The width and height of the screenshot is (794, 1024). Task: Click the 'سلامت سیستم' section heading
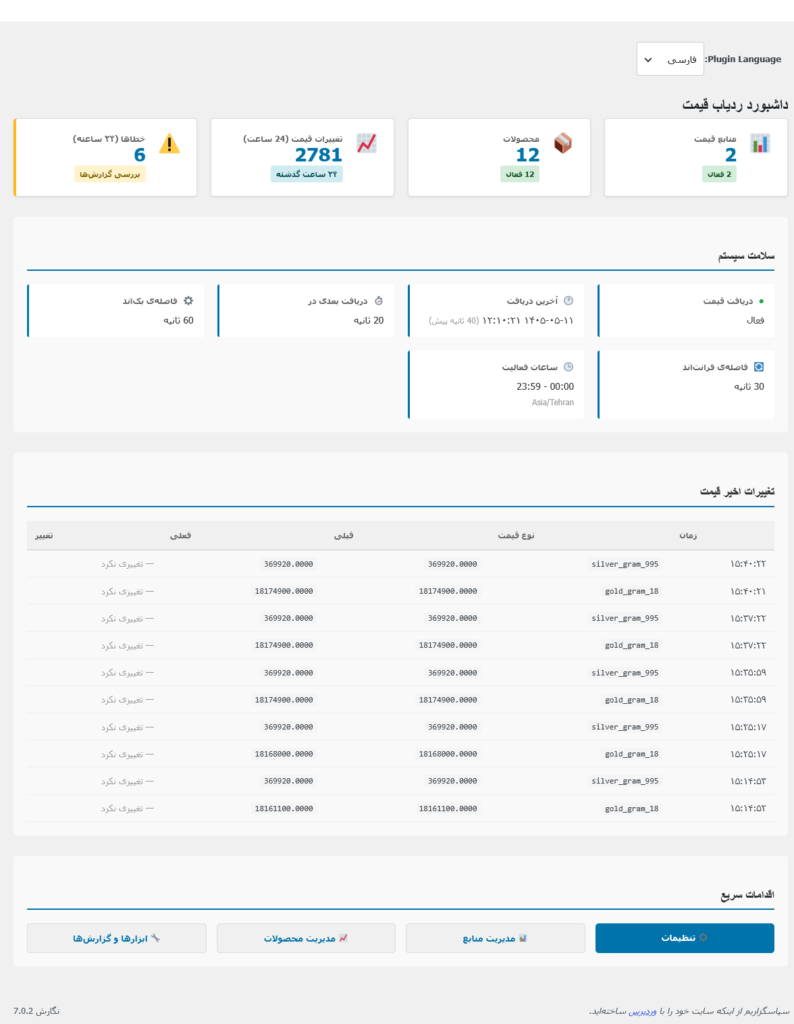pos(746,256)
